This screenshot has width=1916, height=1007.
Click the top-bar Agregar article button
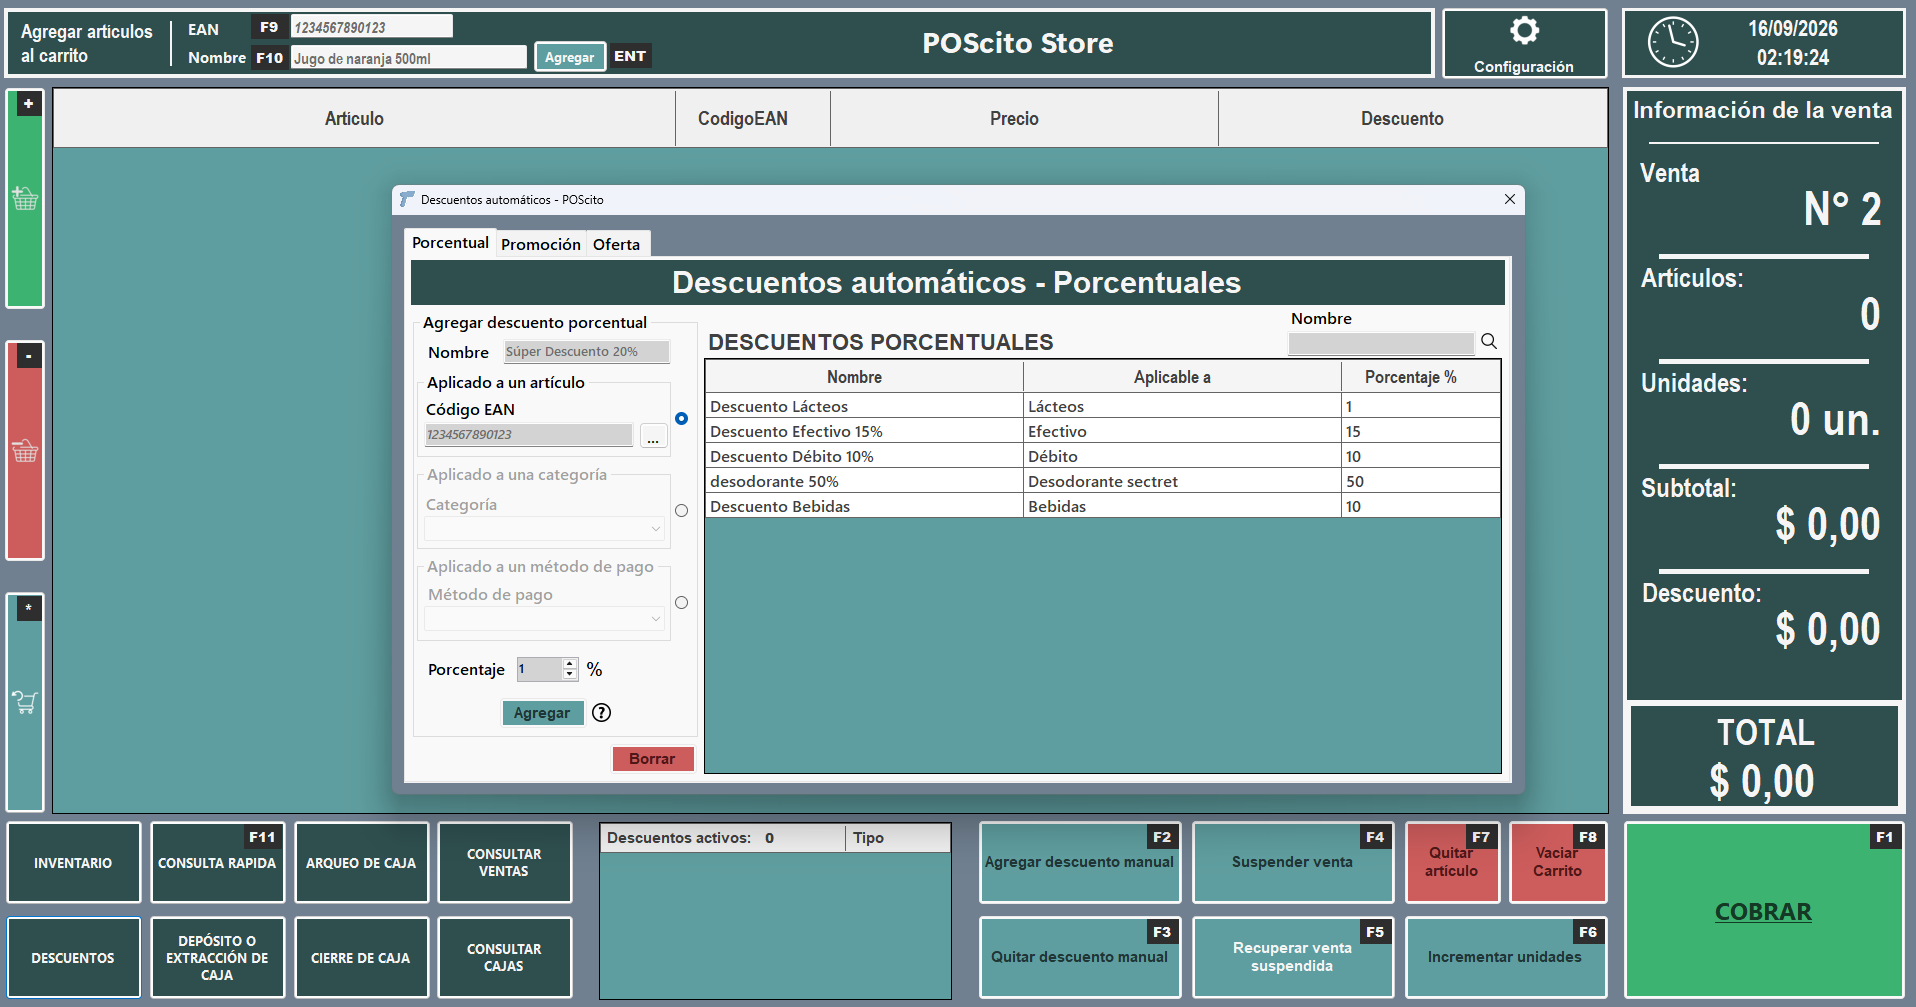(569, 58)
